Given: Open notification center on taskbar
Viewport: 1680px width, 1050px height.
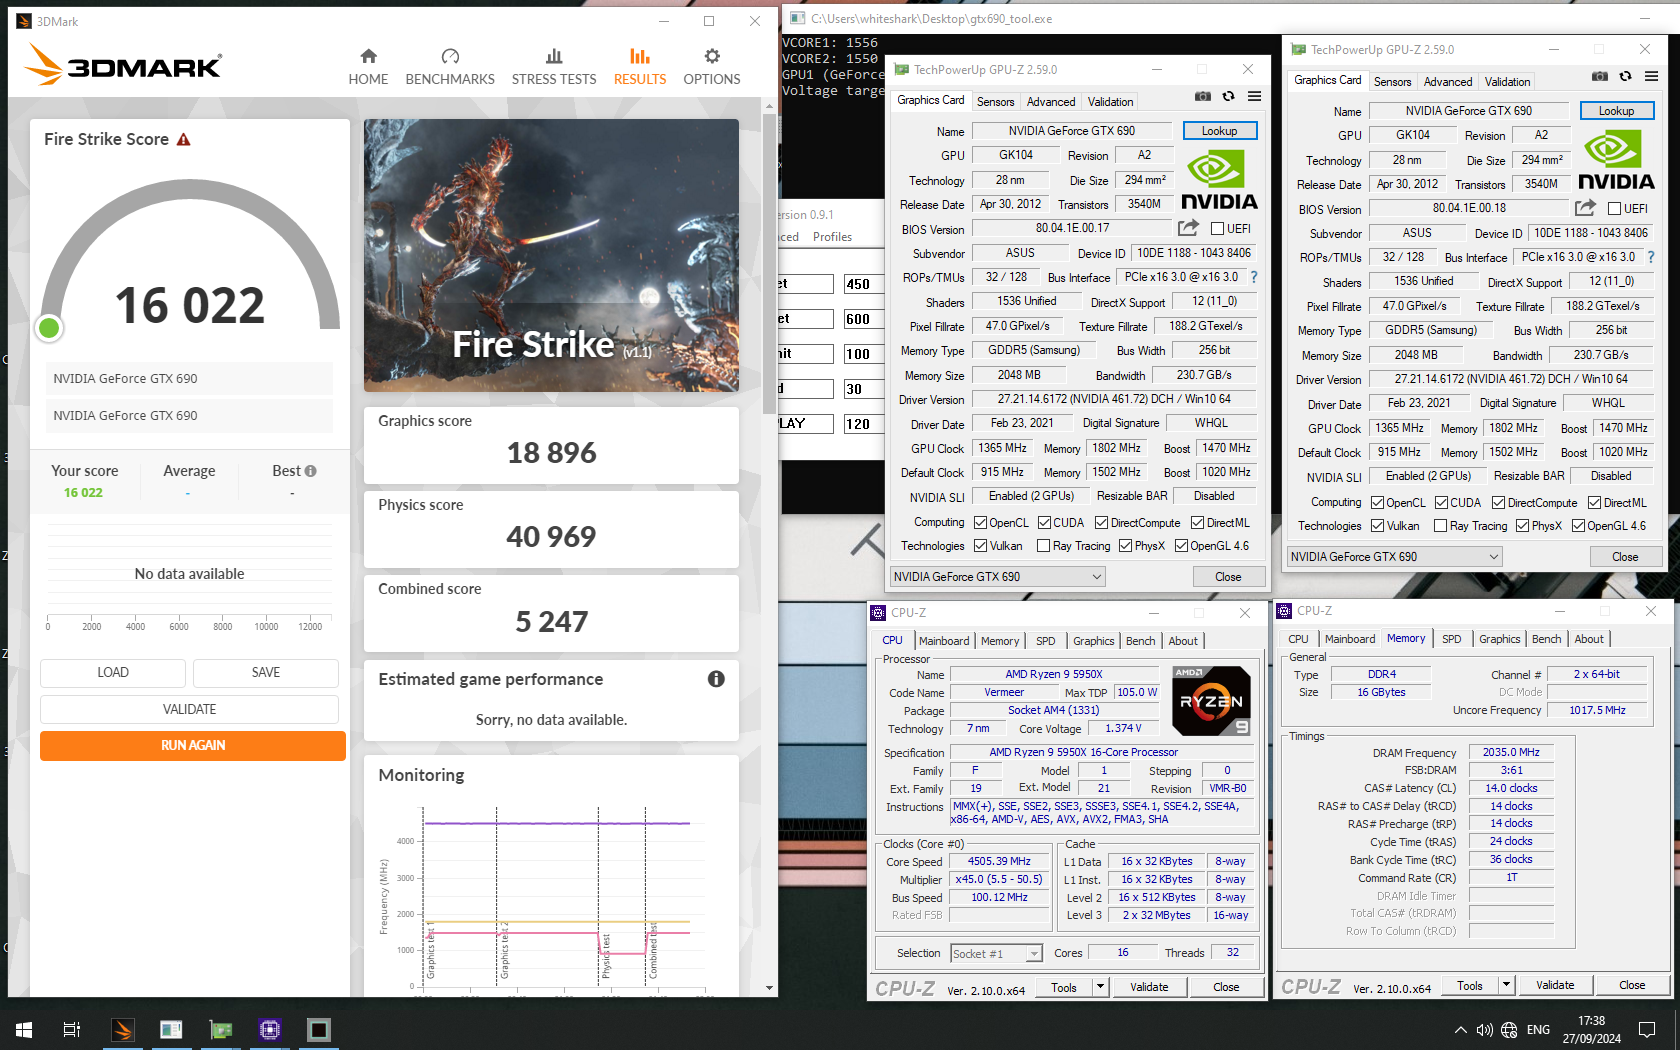Looking at the screenshot, I should click(1647, 1030).
